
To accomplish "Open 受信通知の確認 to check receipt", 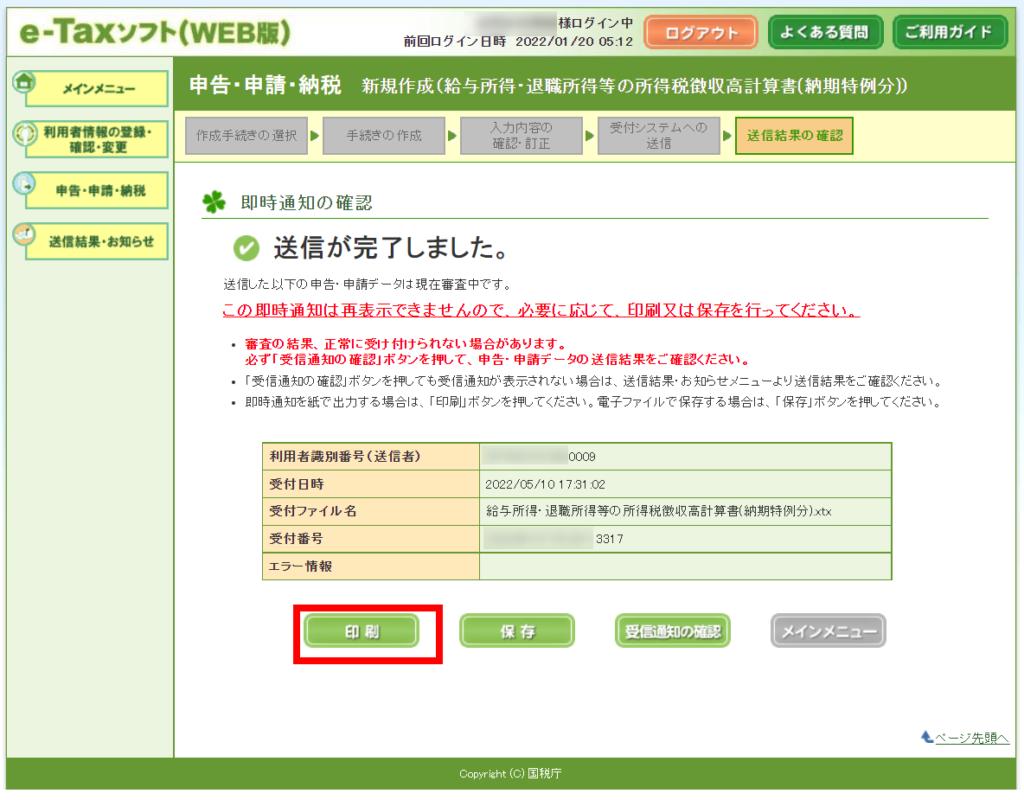I will coord(672,631).
